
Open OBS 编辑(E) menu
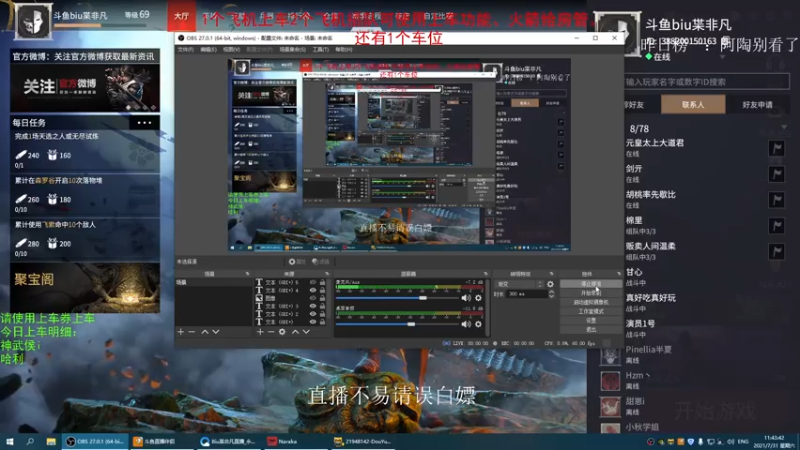click(x=208, y=49)
